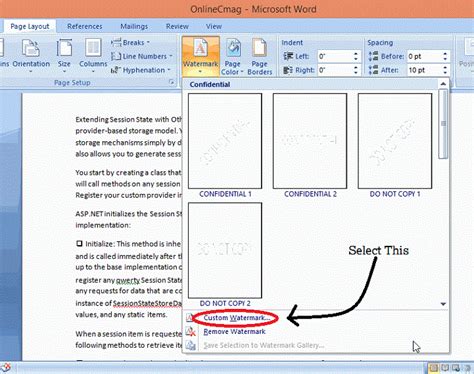Select the DO NOT COPY 1 watermark thumbnail
The height and width of the screenshot is (374, 474).
(395, 141)
